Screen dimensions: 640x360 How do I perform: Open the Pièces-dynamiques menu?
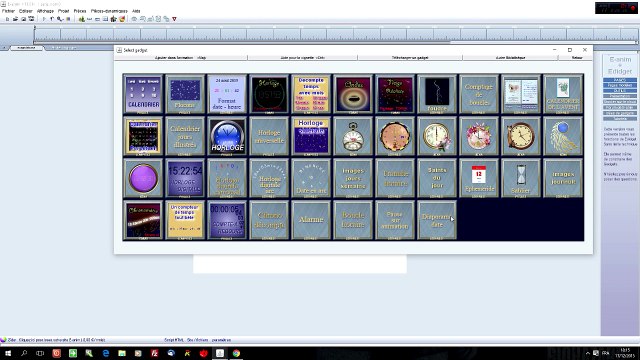pyautogui.click(x=109, y=11)
